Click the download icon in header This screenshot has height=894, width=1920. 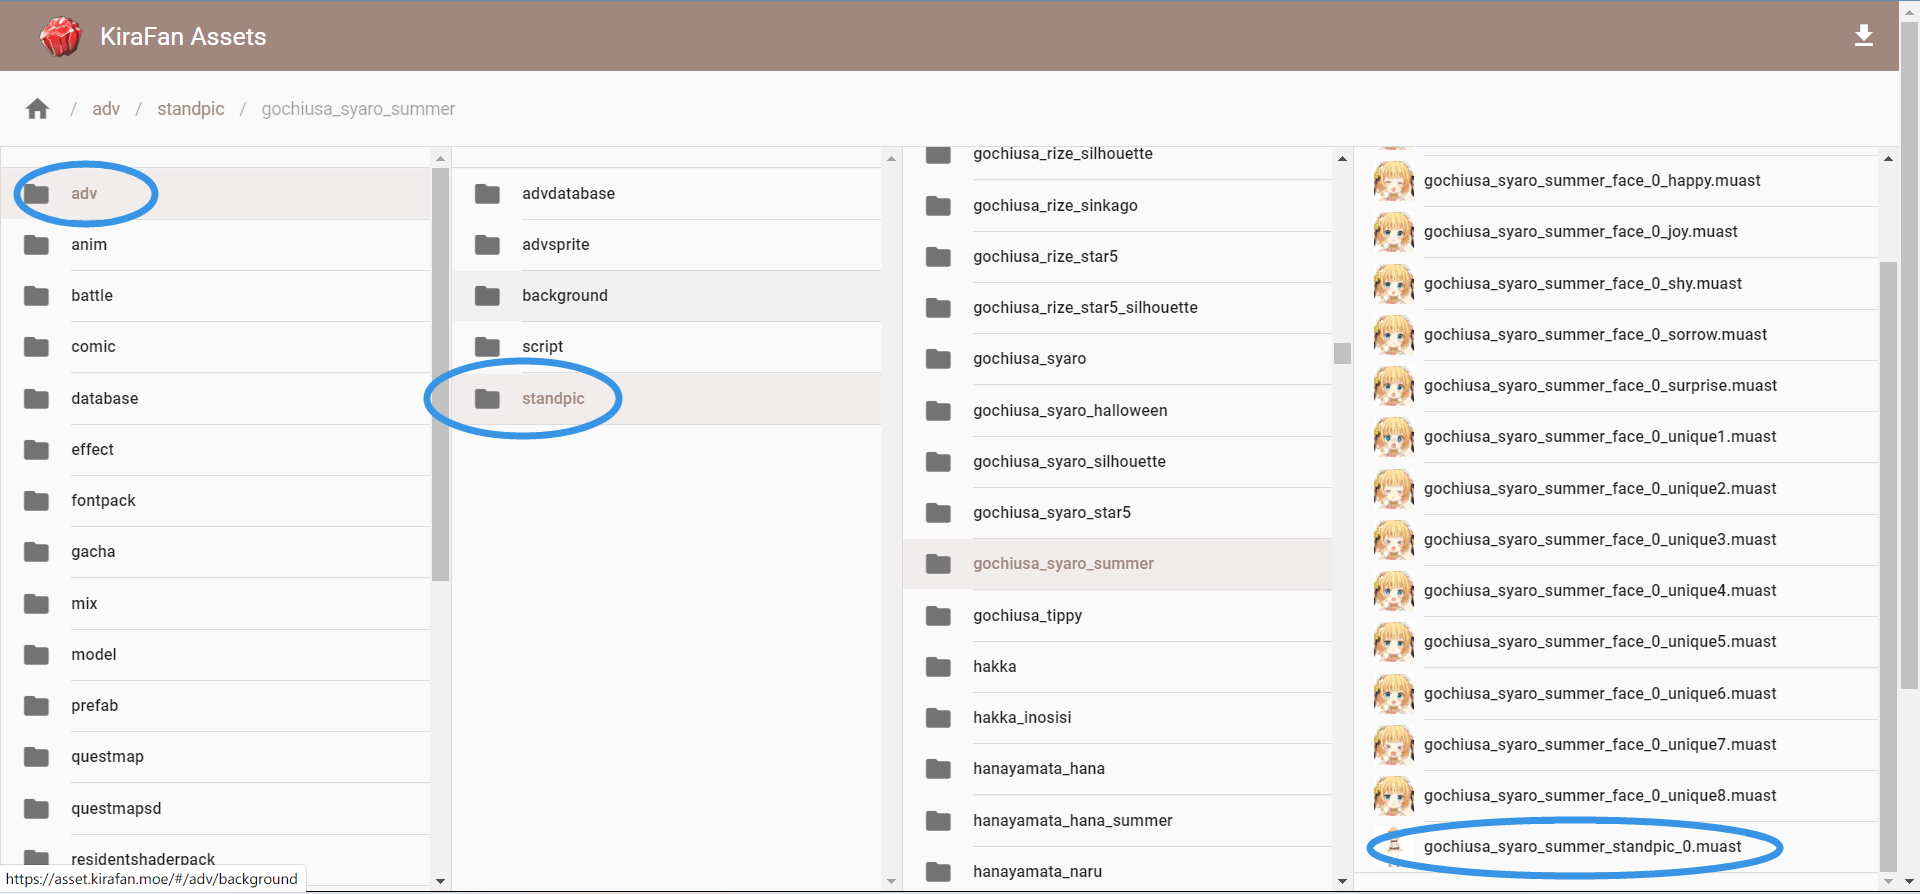point(1864,36)
